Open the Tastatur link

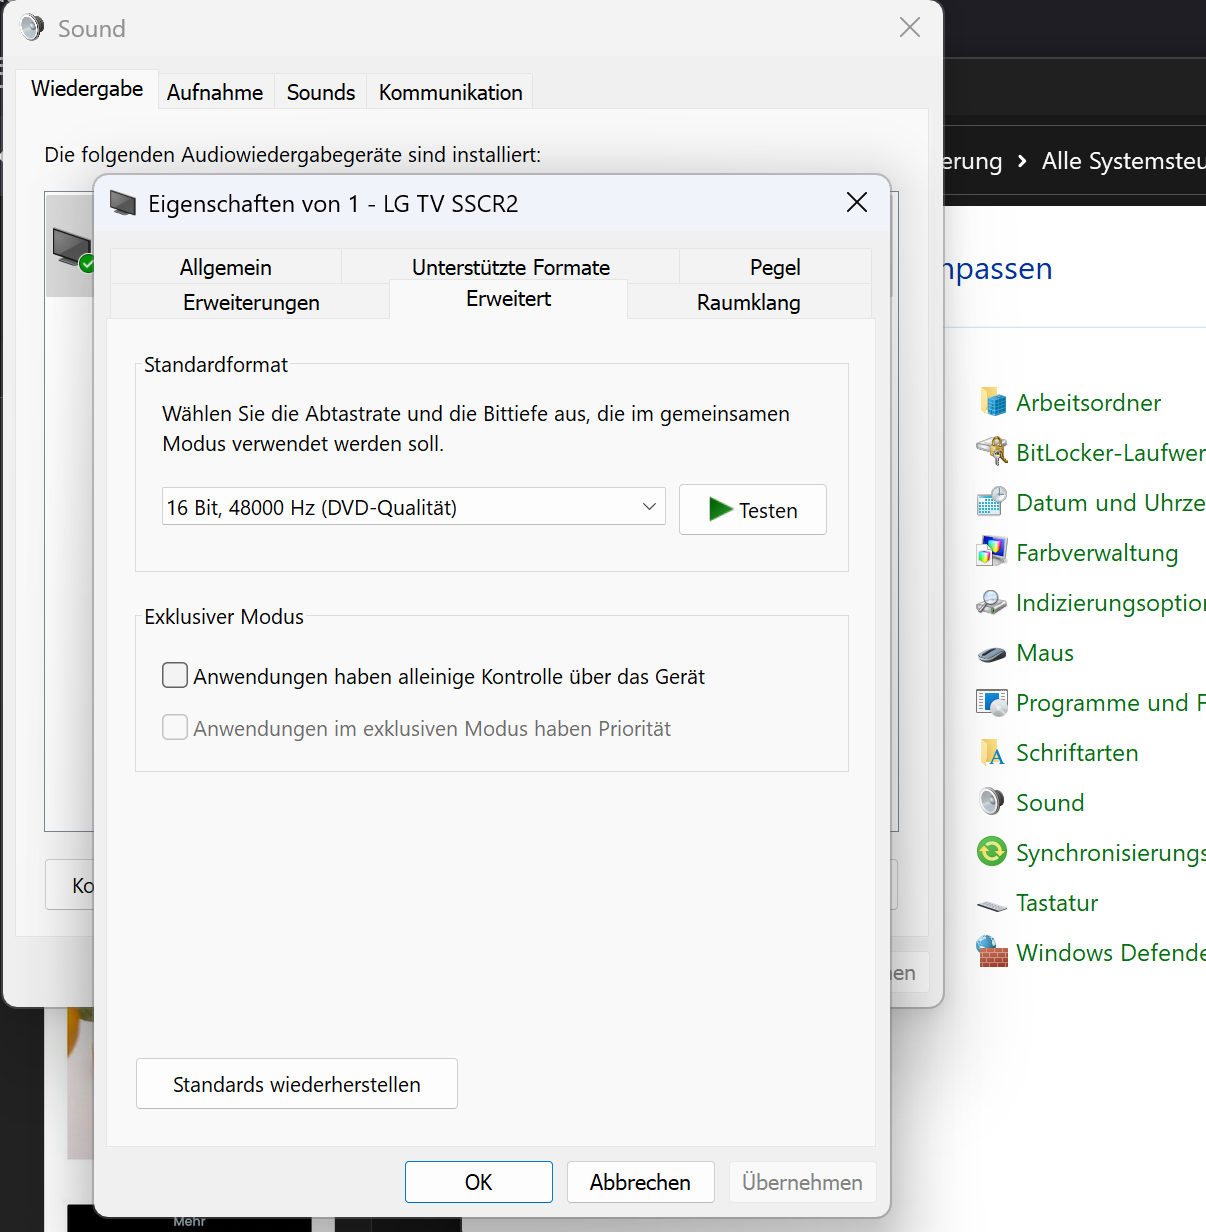point(1057,903)
